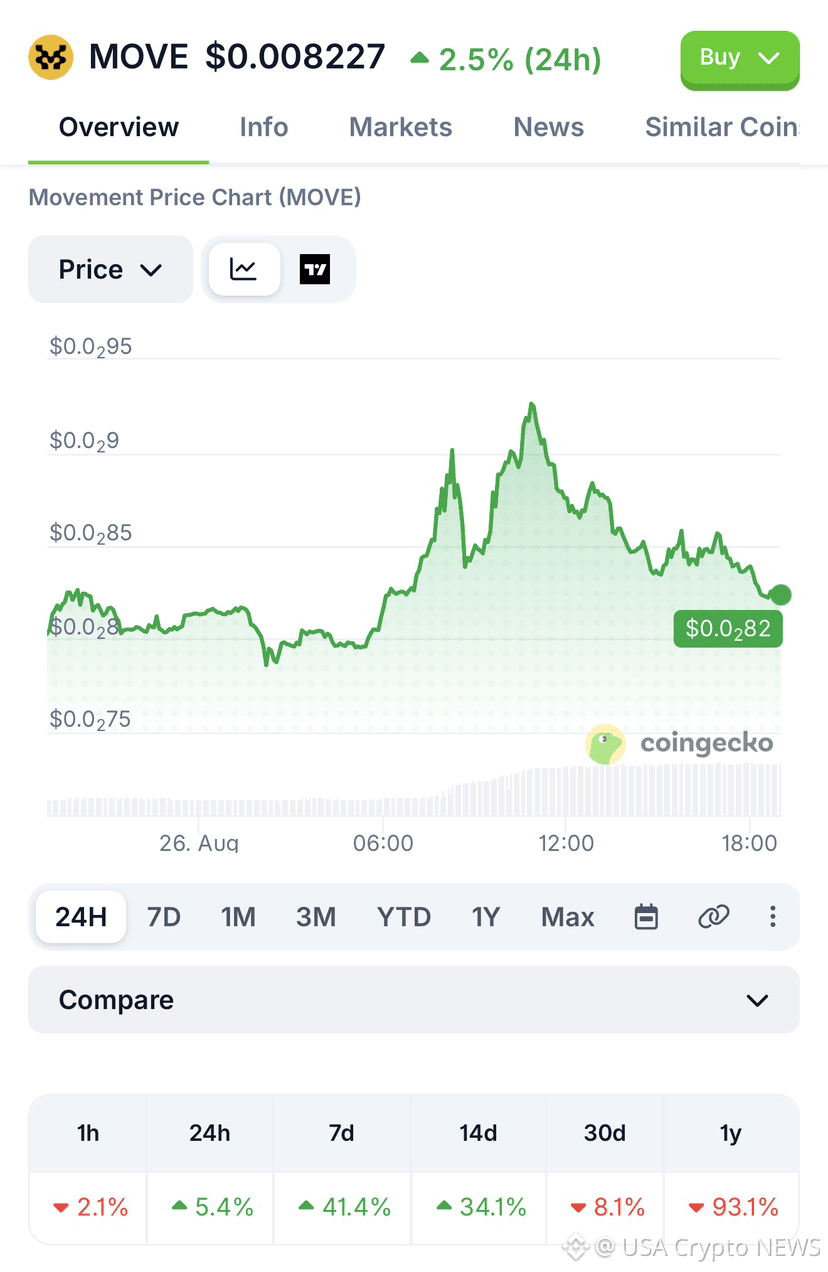The width and height of the screenshot is (828, 1272).
Task: Select the 1M time range
Action: point(238,917)
